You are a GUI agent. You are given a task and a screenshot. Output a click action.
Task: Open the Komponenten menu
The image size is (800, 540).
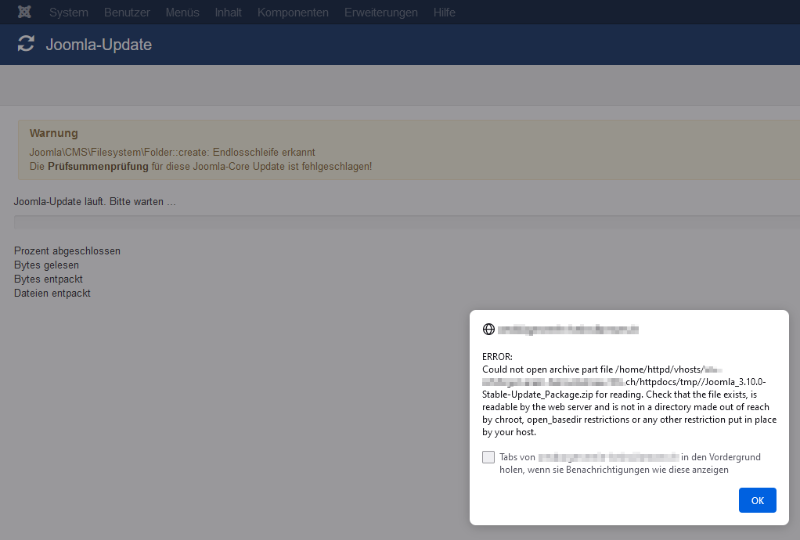tap(293, 12)
